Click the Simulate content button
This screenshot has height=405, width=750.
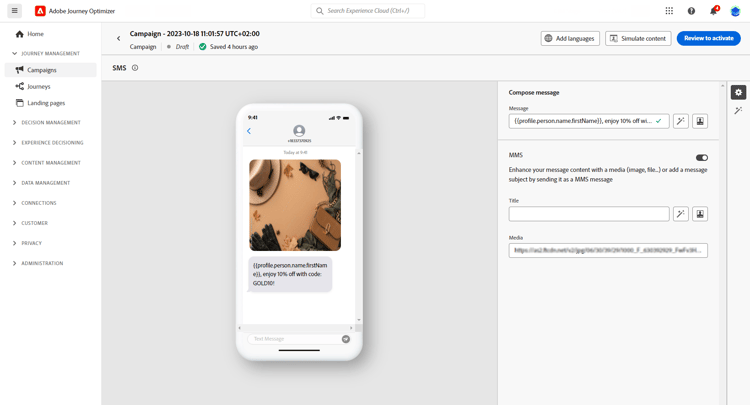click(x=638, y=38)
